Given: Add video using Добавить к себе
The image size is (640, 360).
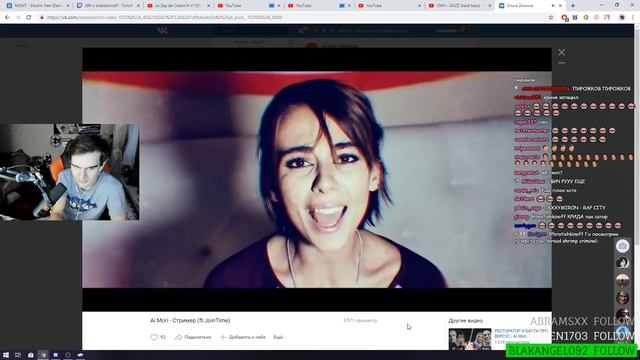Looking at the screenshot, I should pyautogui.click(x=243, y=337).
